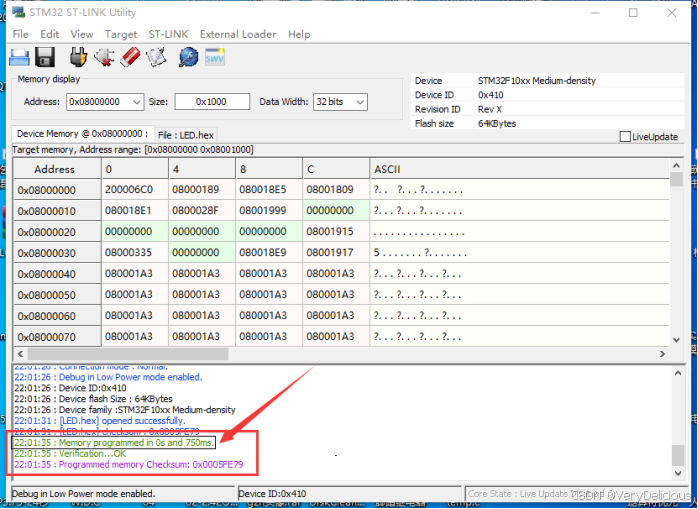Click log line Device flash Size : 64KBytes

[x=93, y=399]
